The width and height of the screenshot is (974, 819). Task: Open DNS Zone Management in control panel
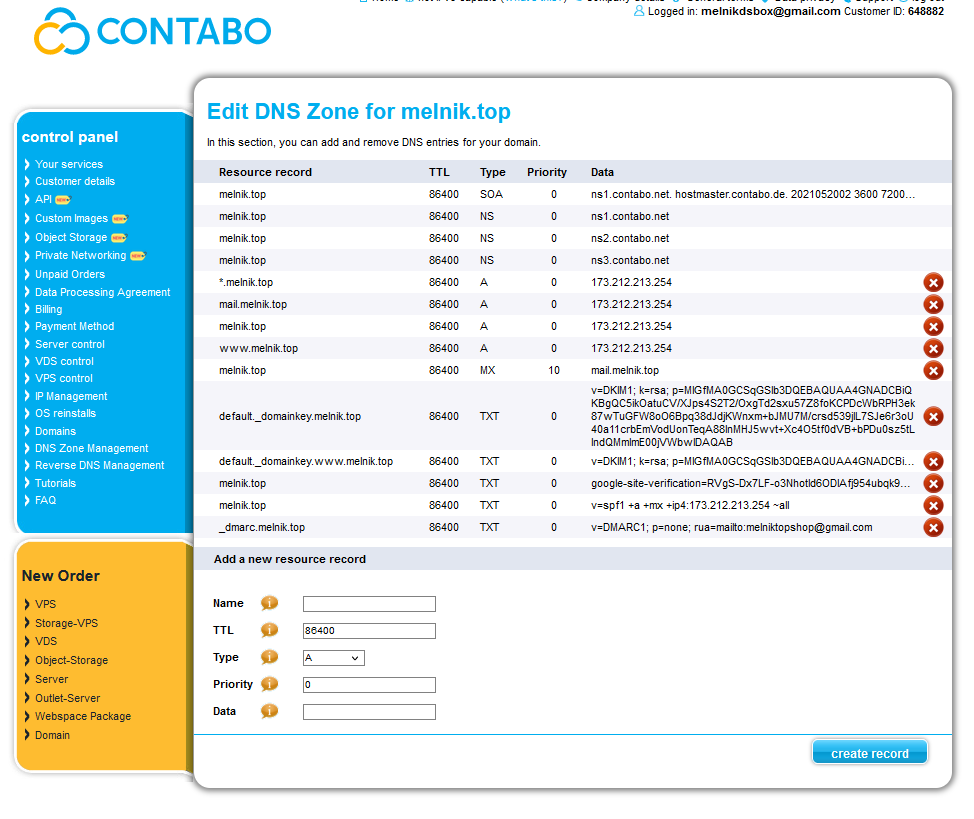[91, 448]
